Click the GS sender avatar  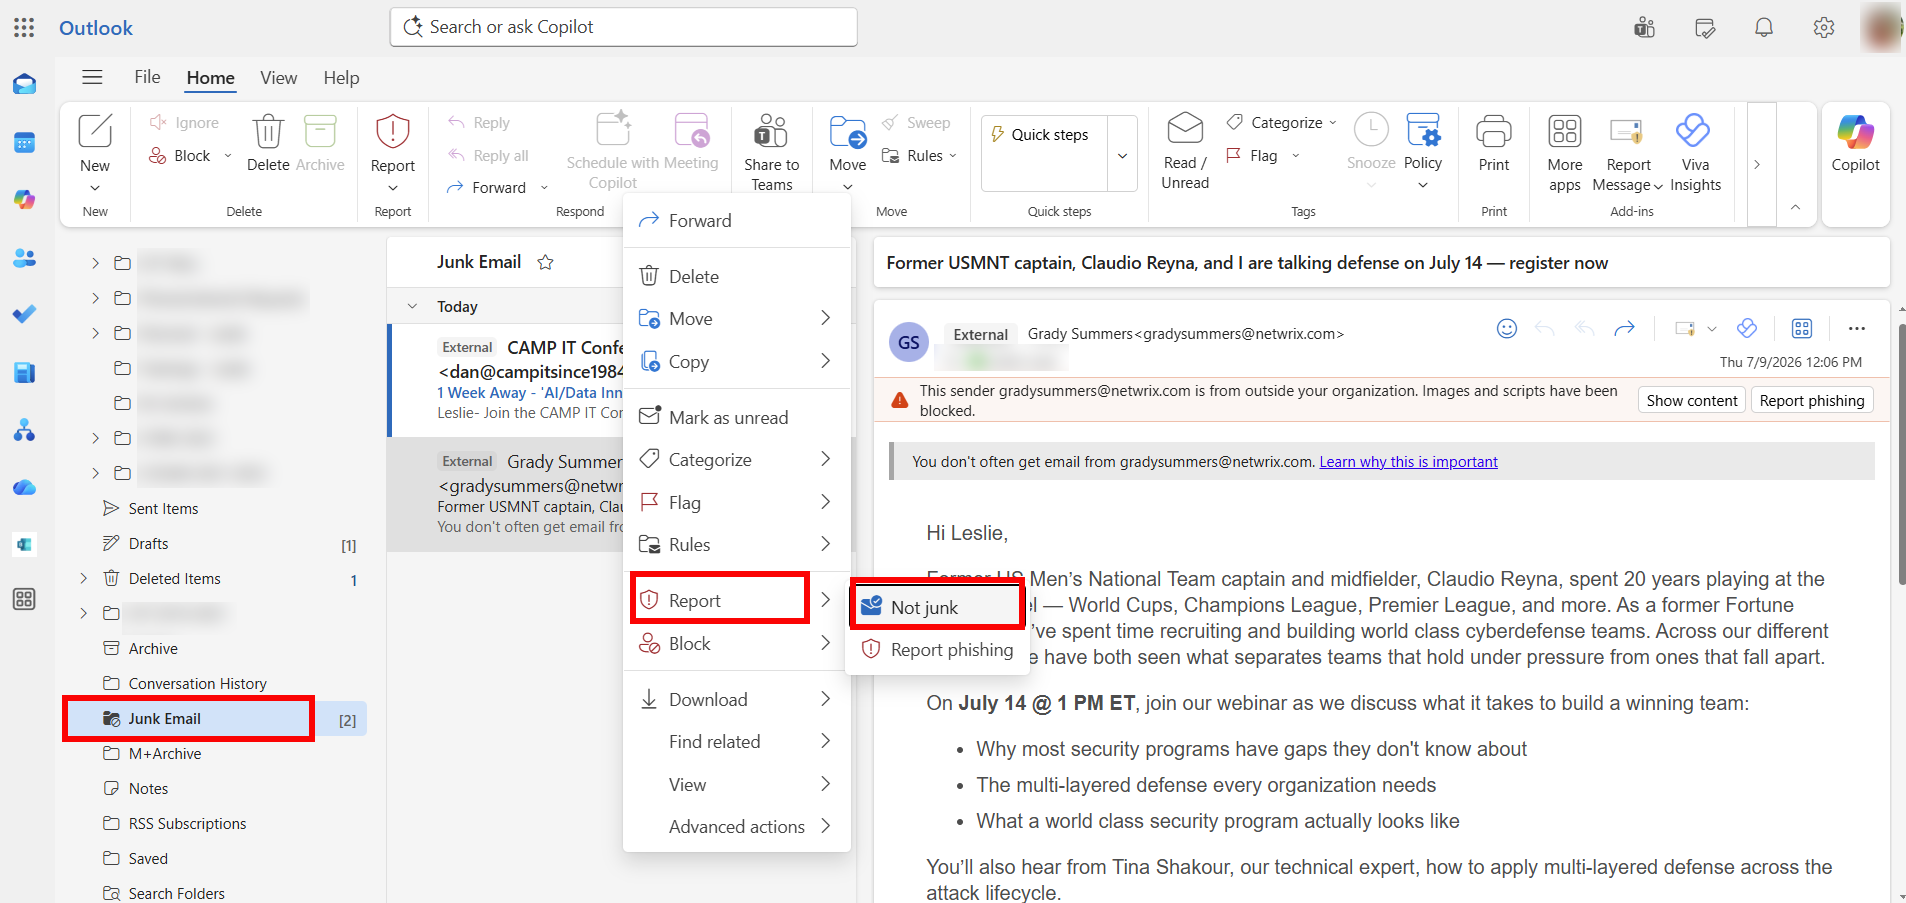(x=908, y=343)
